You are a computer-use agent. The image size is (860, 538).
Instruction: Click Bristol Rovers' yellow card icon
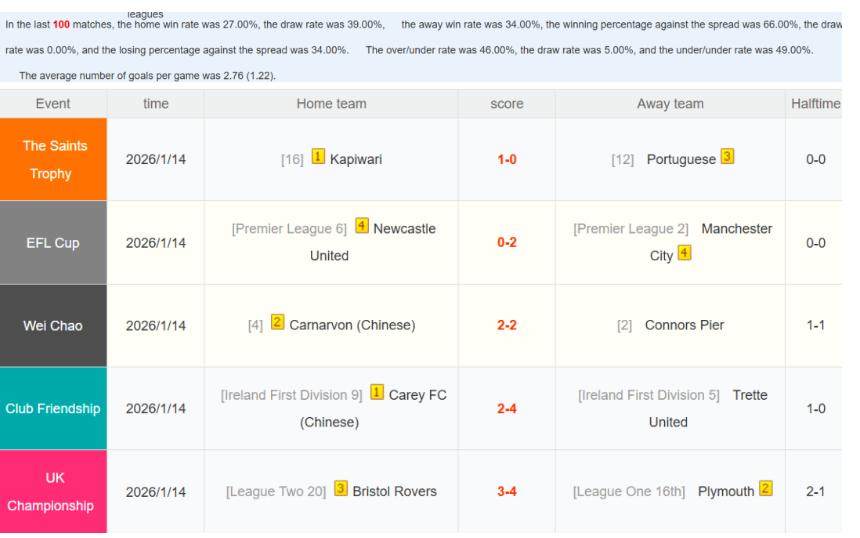[x=341, y=489]
